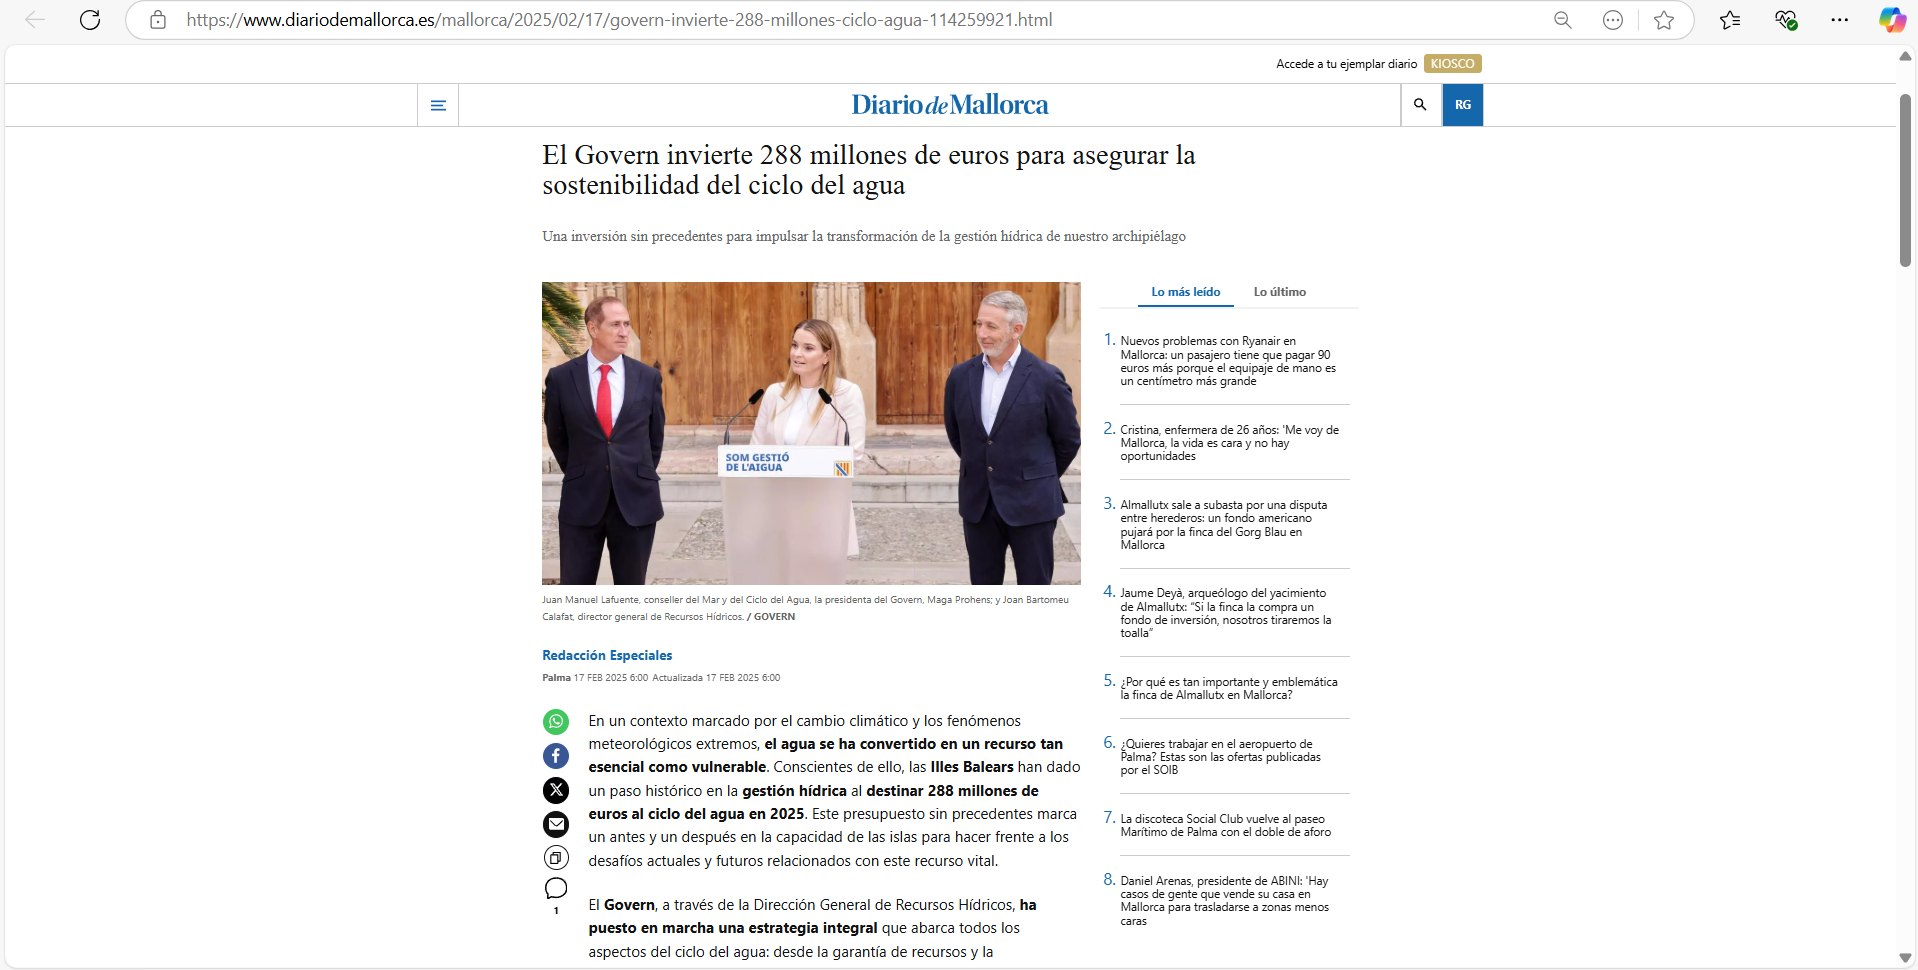
Task: Share article by email icon
Action: tap(556, 824)
